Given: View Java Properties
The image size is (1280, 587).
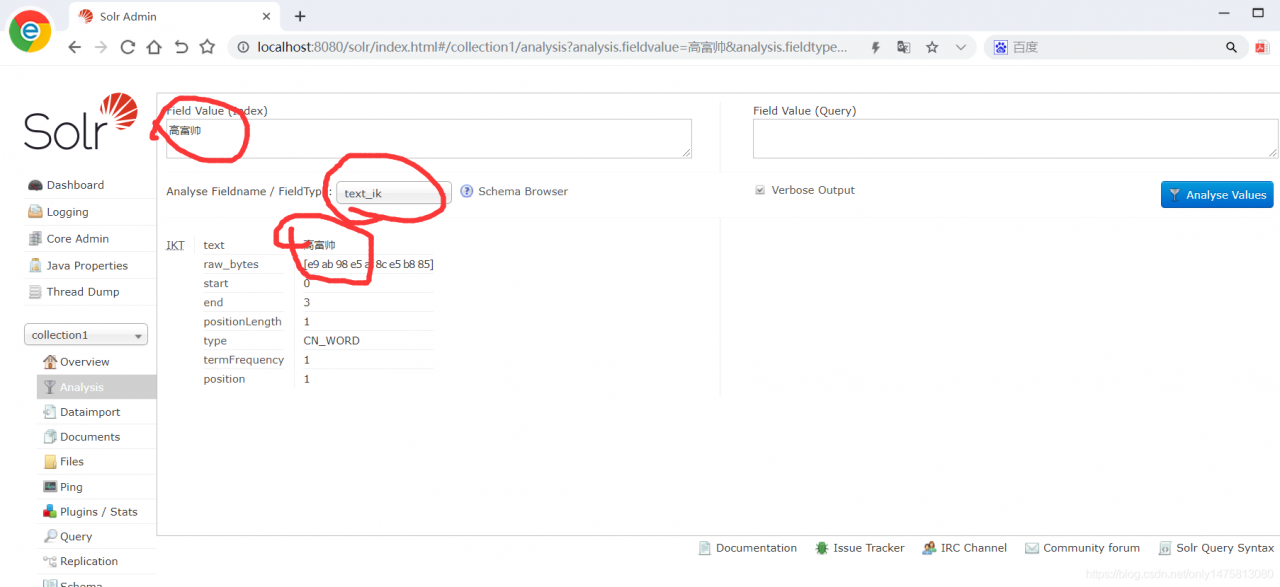Looking at the screenshot, I should 87,266.
